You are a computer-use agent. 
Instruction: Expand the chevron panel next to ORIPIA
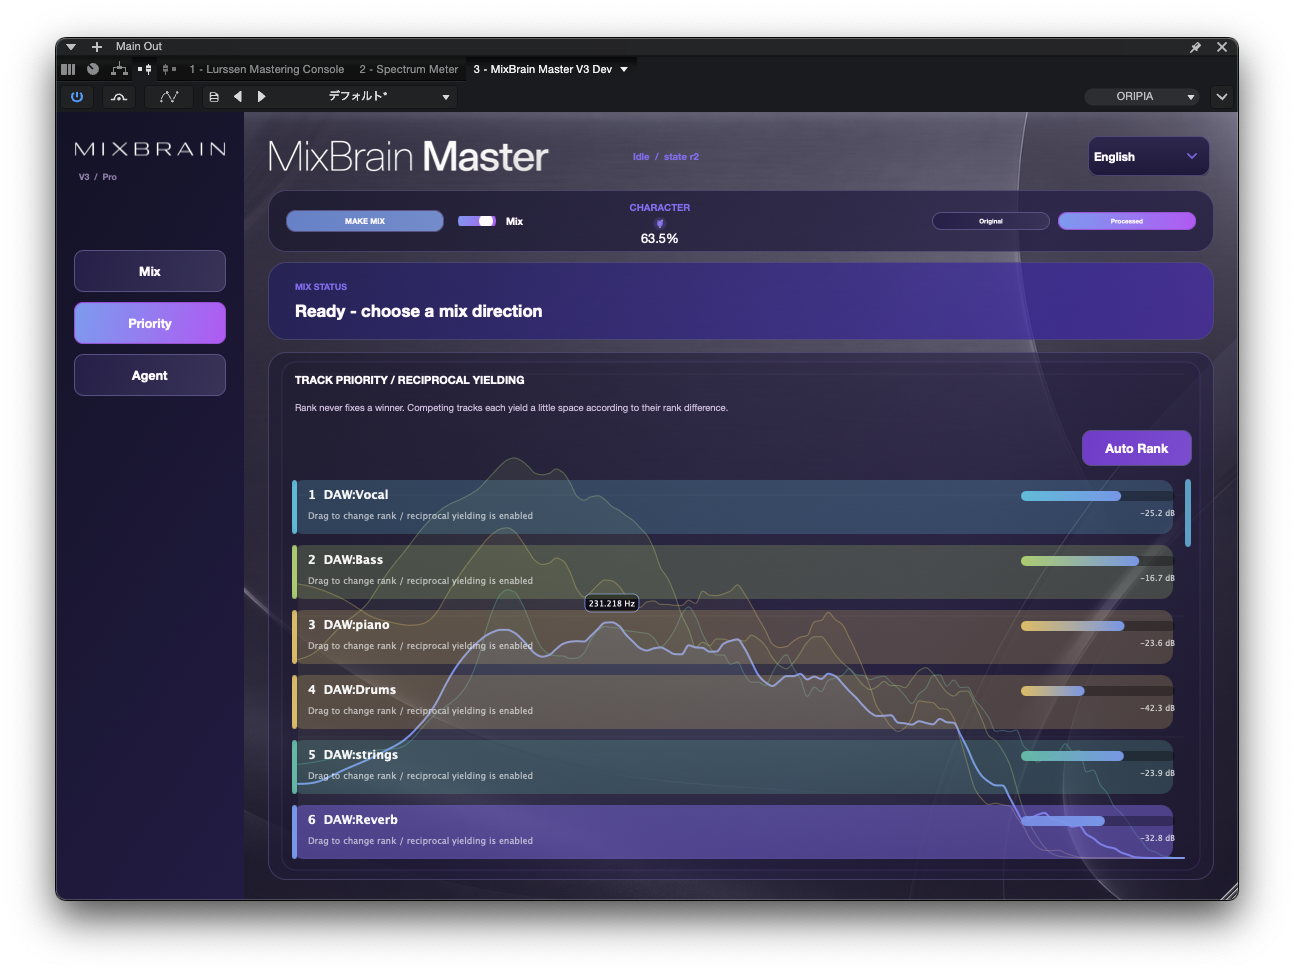tap(1222, 97)
